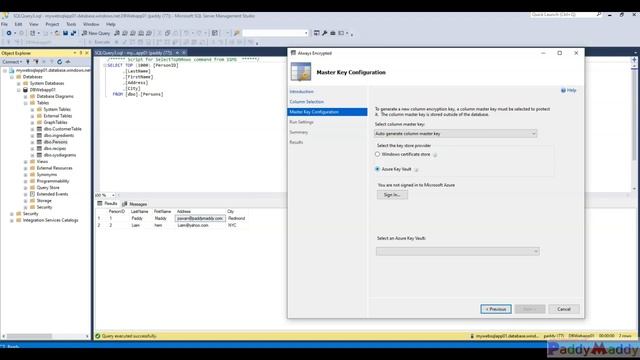Click the info icon next to Azure Key Vault
The width and height of the screenshot is (640, 360).
[x=416, y=169]
